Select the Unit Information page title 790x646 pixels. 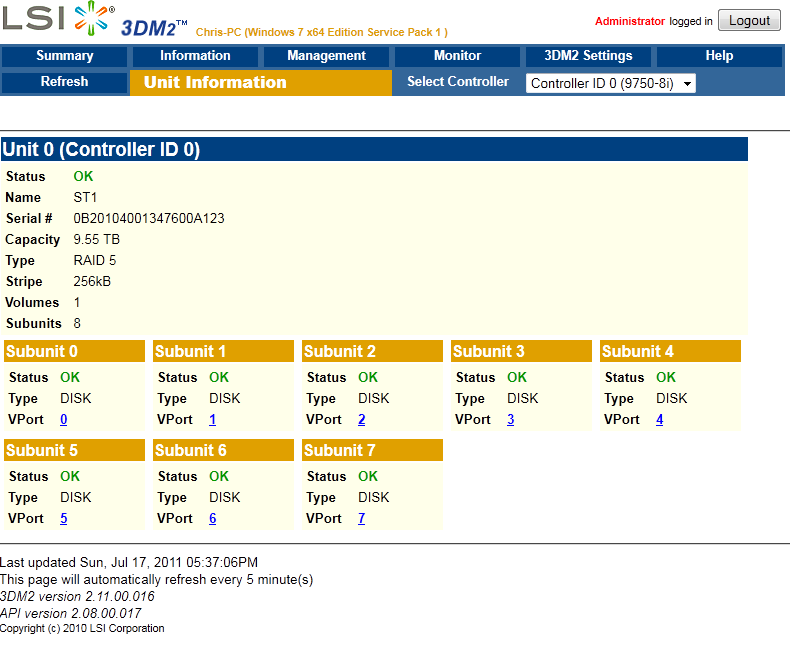click(215, 82)
